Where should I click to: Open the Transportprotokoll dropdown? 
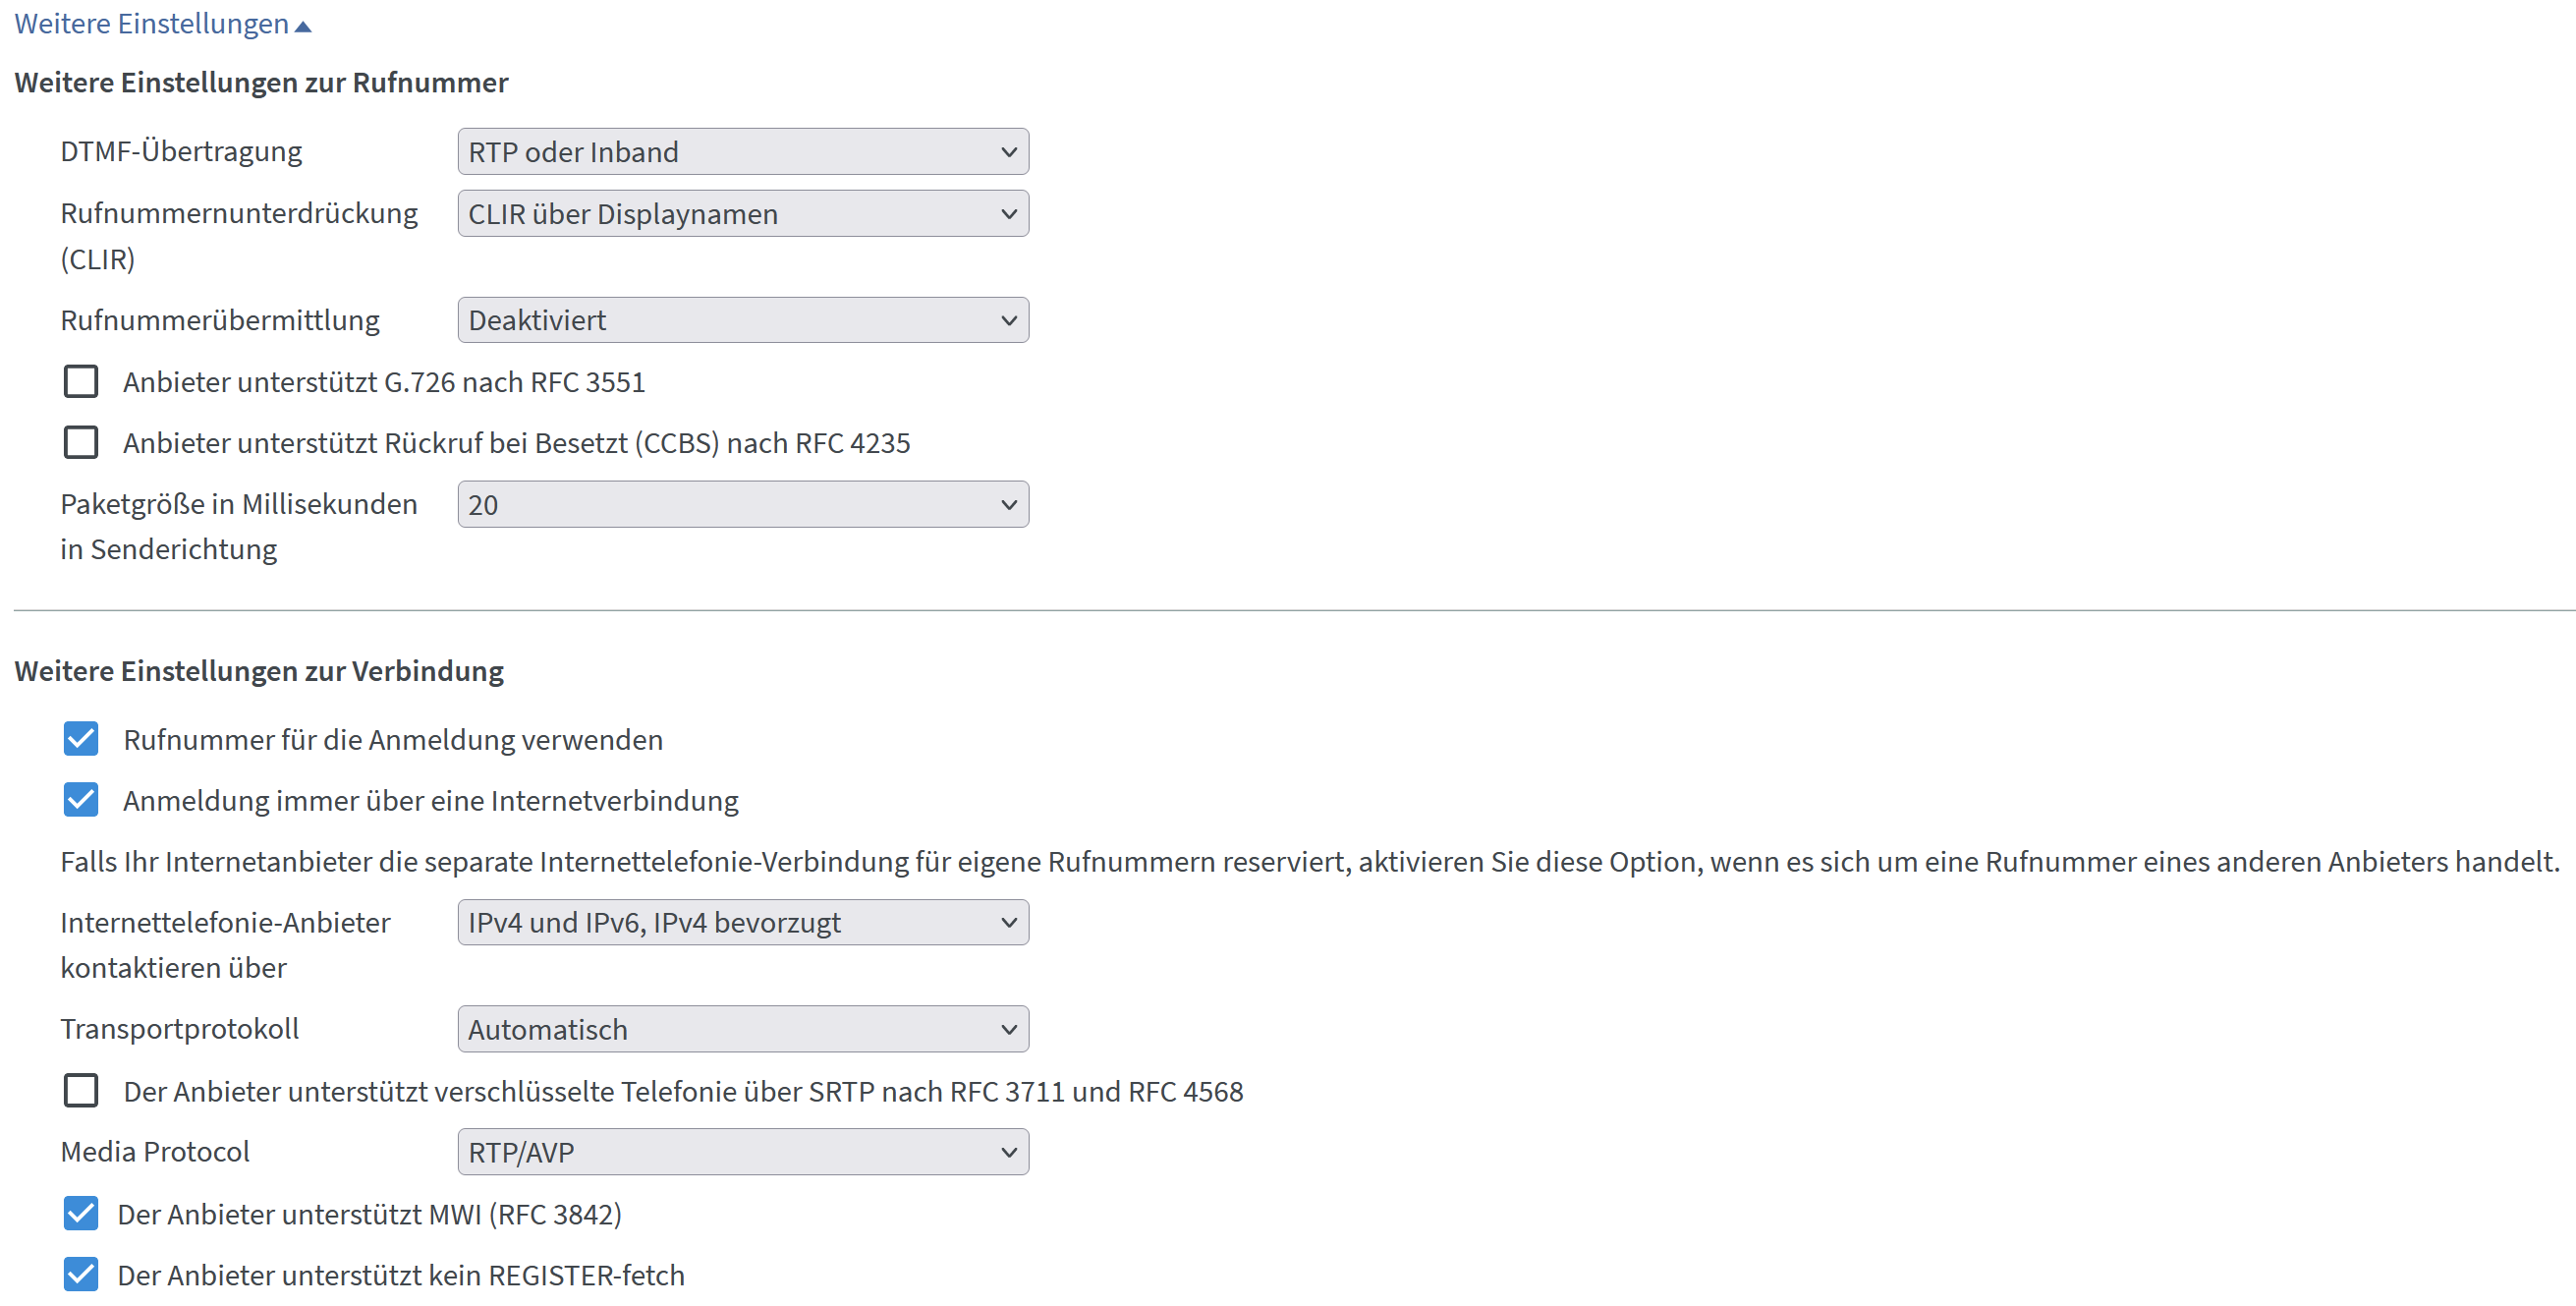pos(743,1029)
